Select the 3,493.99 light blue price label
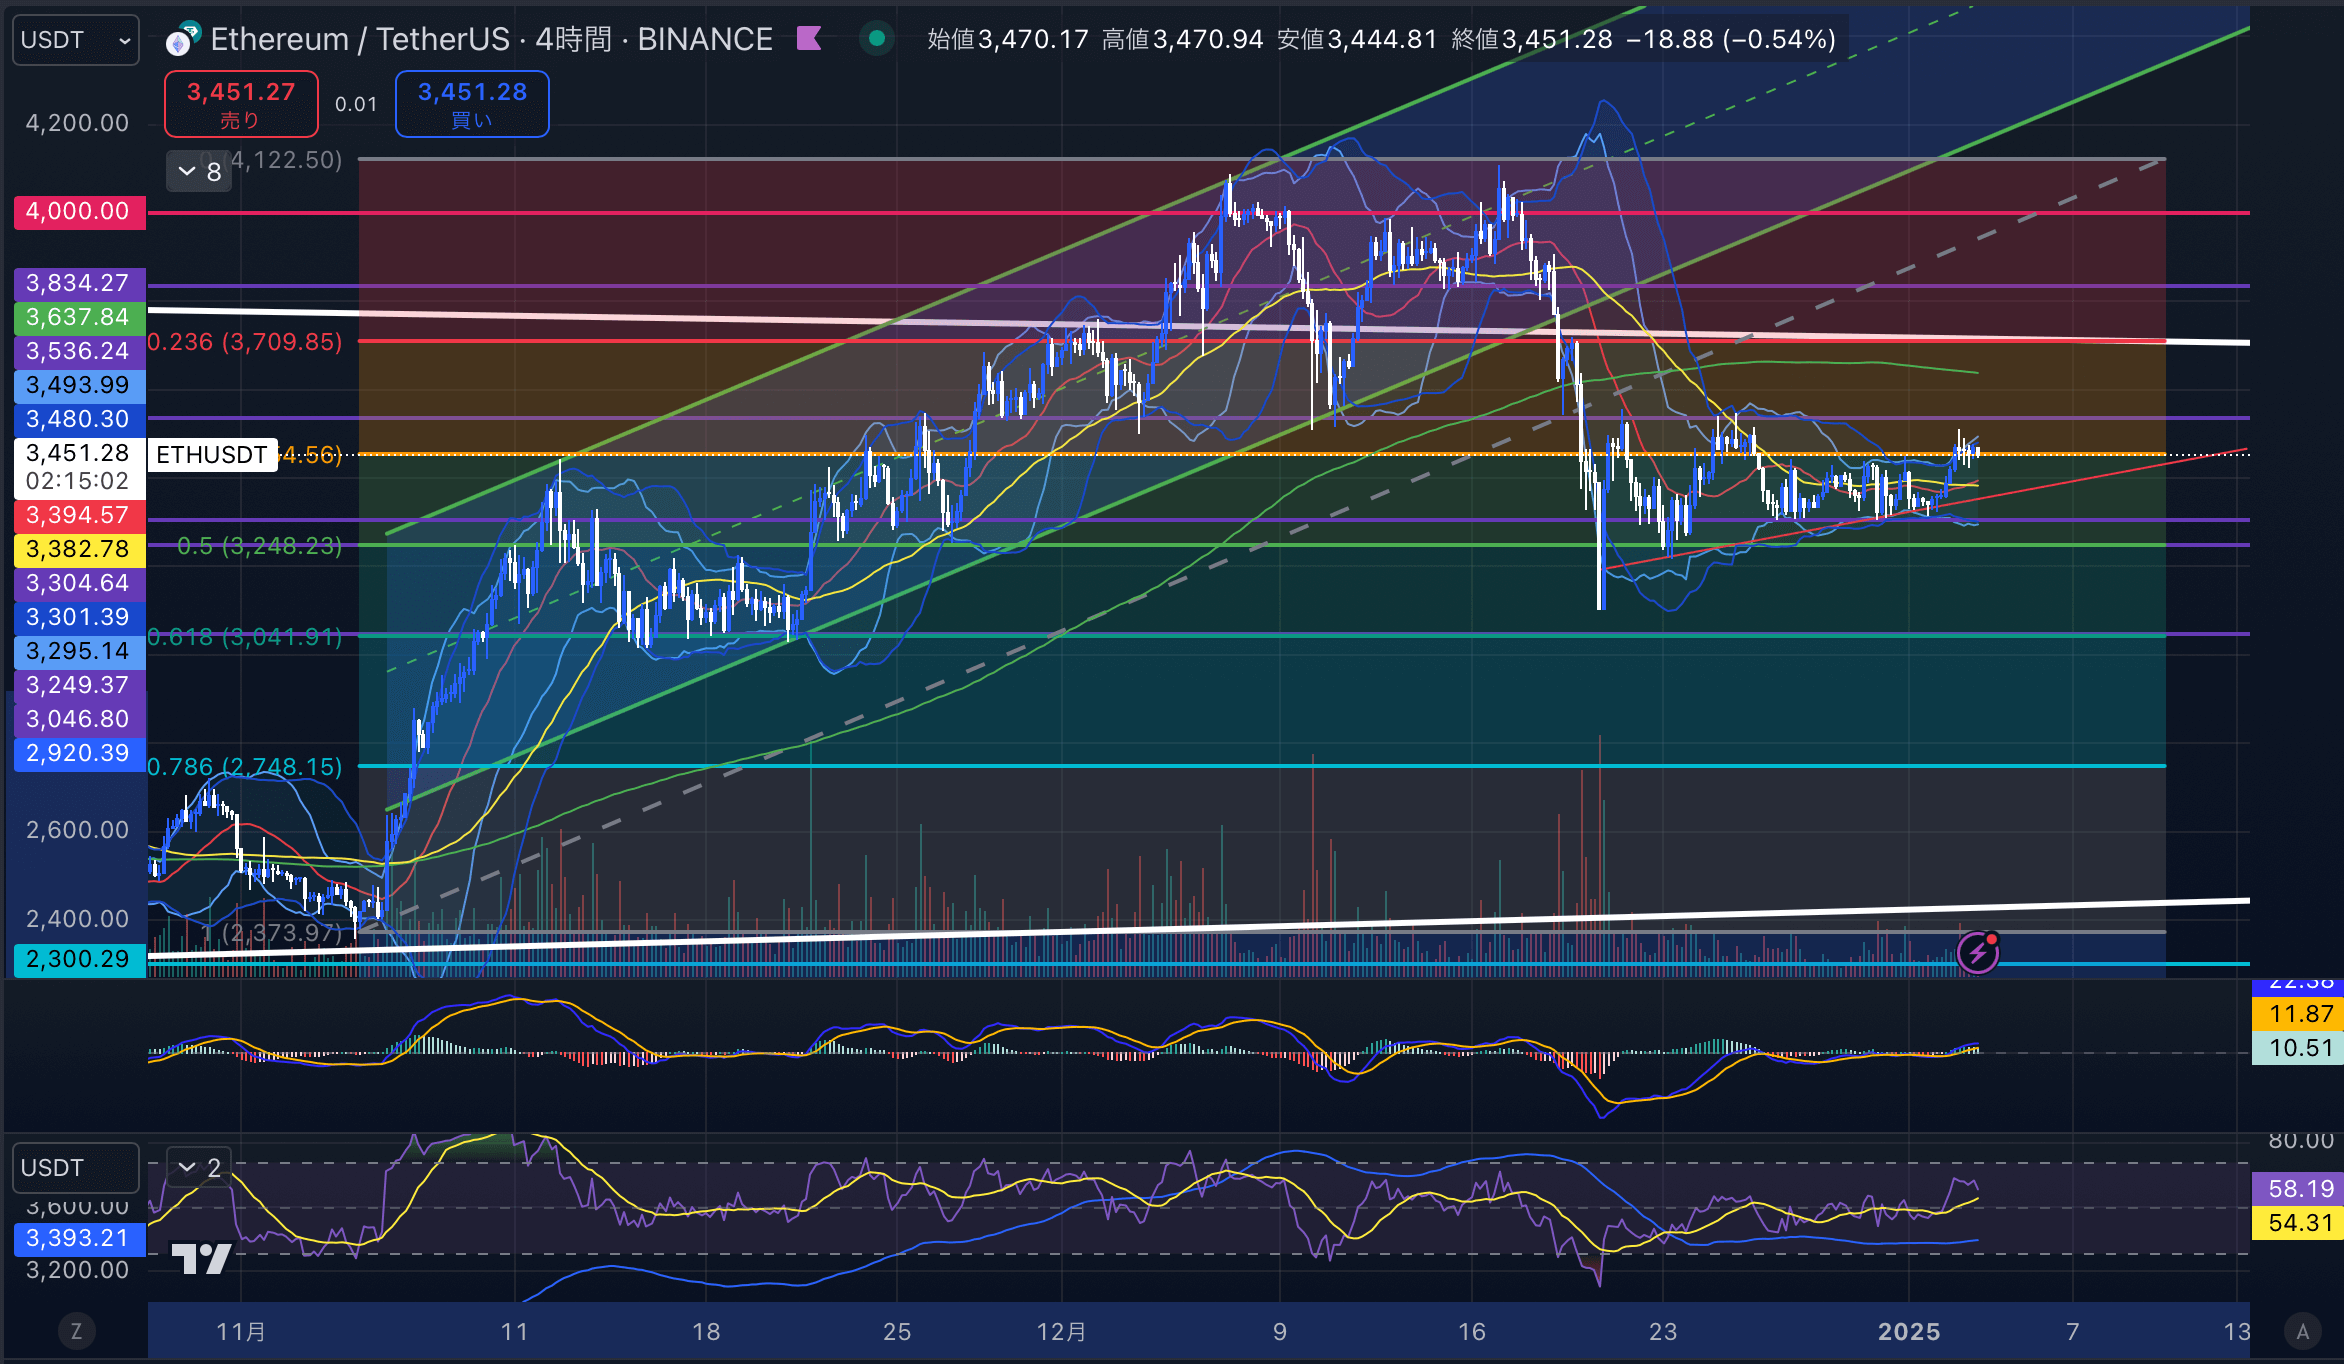 [x=79, y=385]
